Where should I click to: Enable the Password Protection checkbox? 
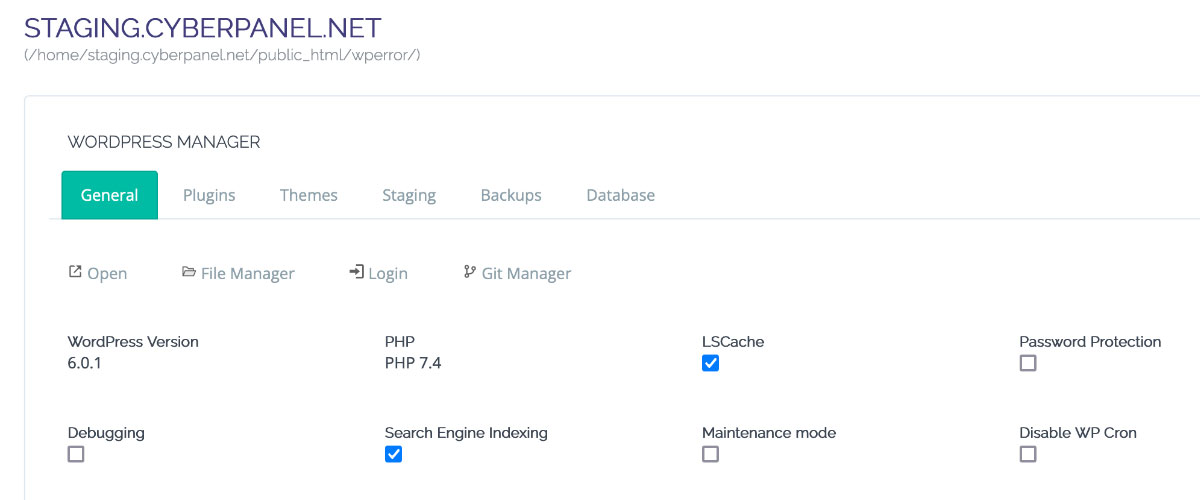pos(1028,363)
